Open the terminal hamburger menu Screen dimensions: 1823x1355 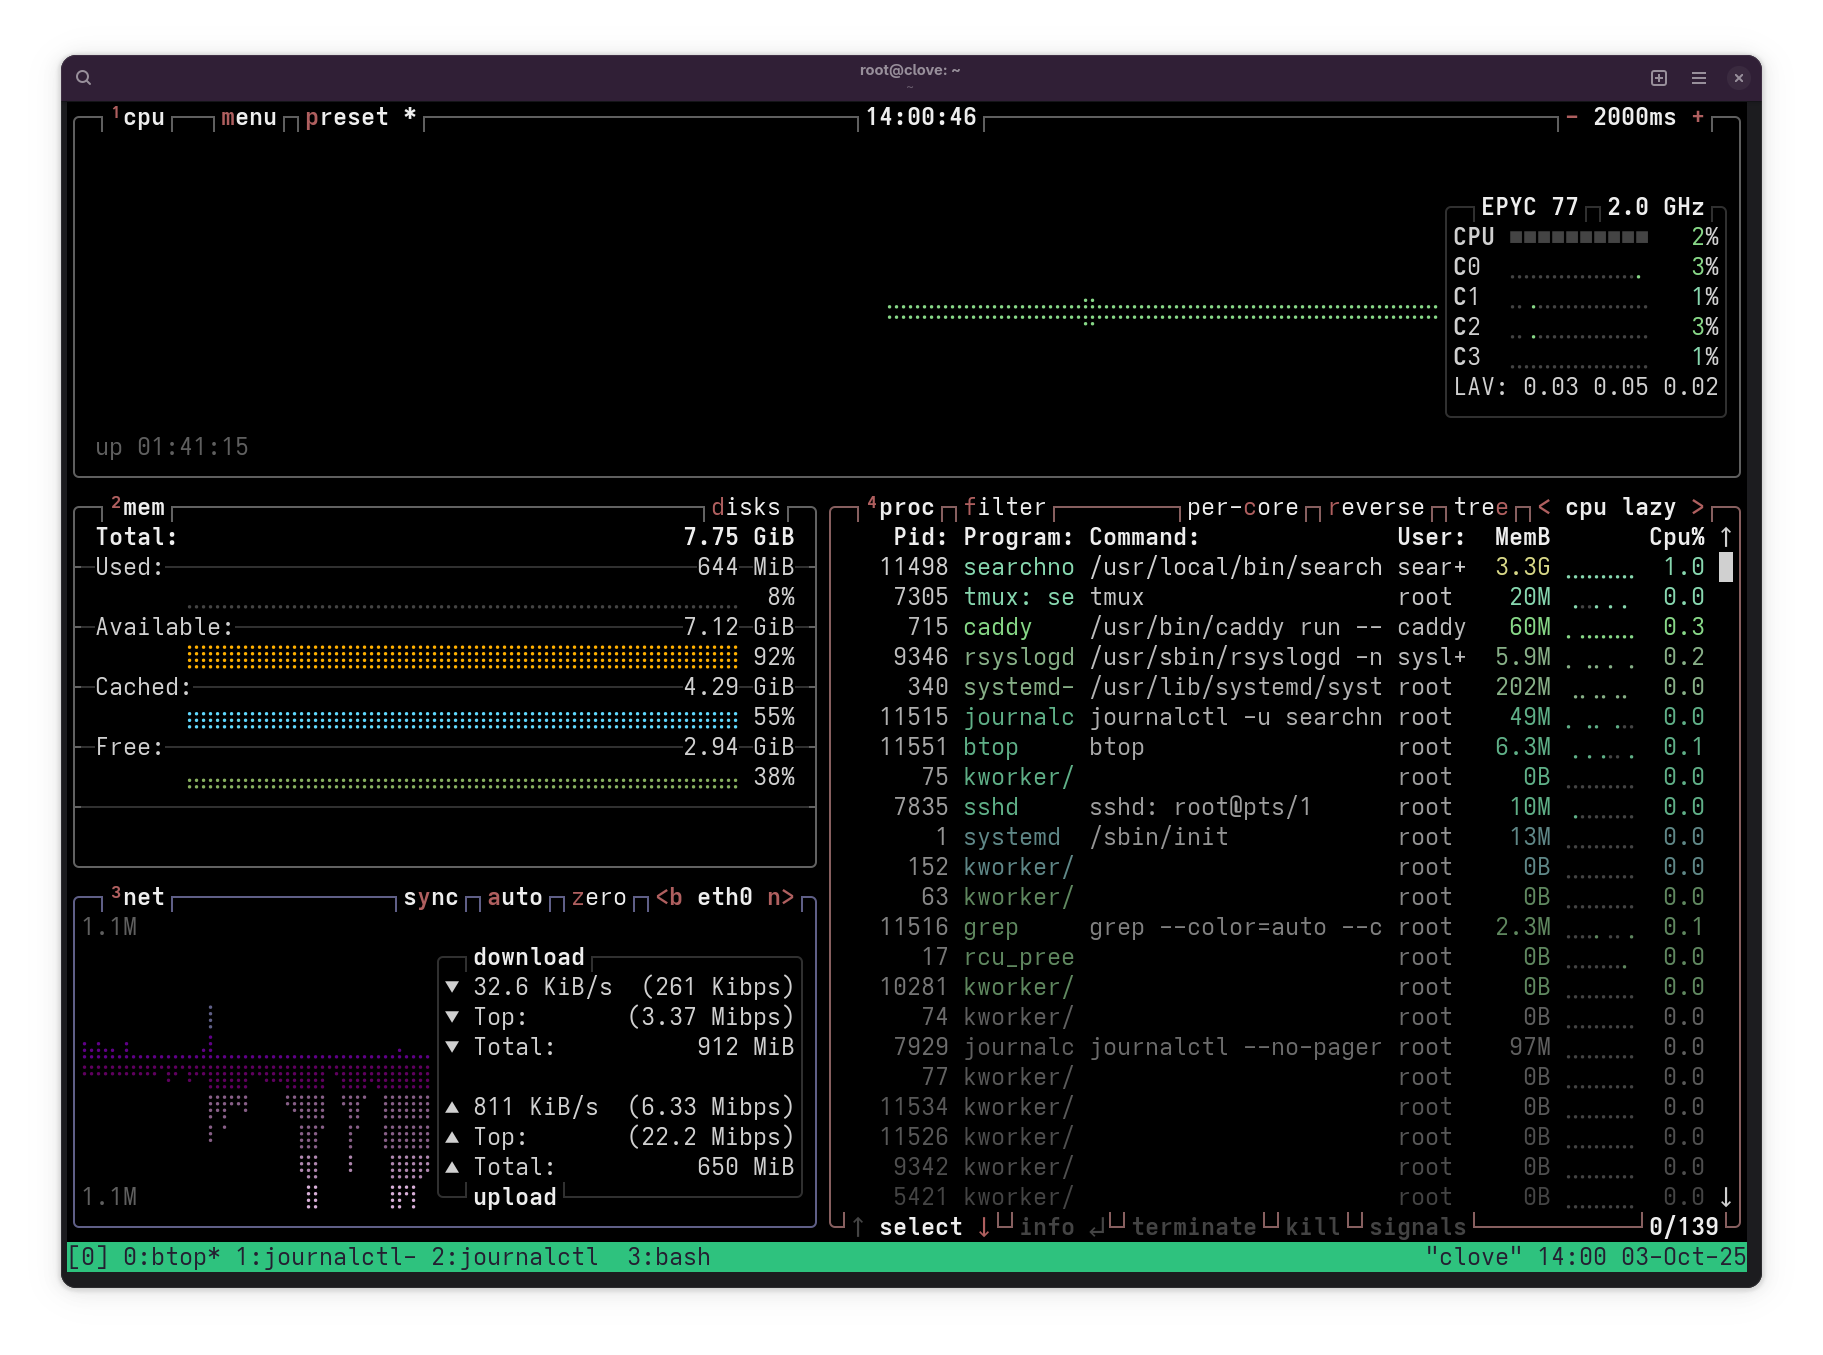coord(1699,78)
